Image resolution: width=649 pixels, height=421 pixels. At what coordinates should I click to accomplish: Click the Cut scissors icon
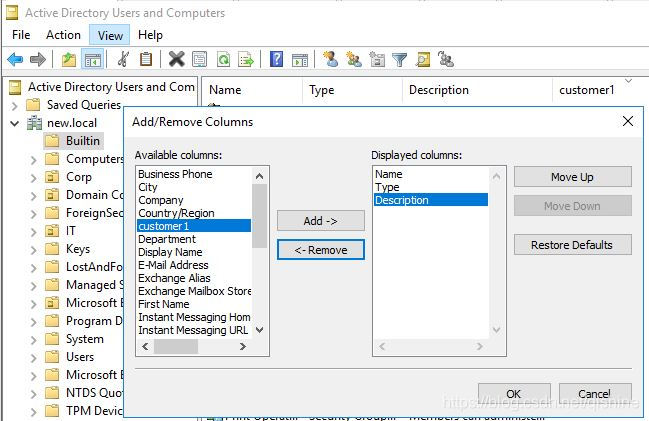point(123,60)
